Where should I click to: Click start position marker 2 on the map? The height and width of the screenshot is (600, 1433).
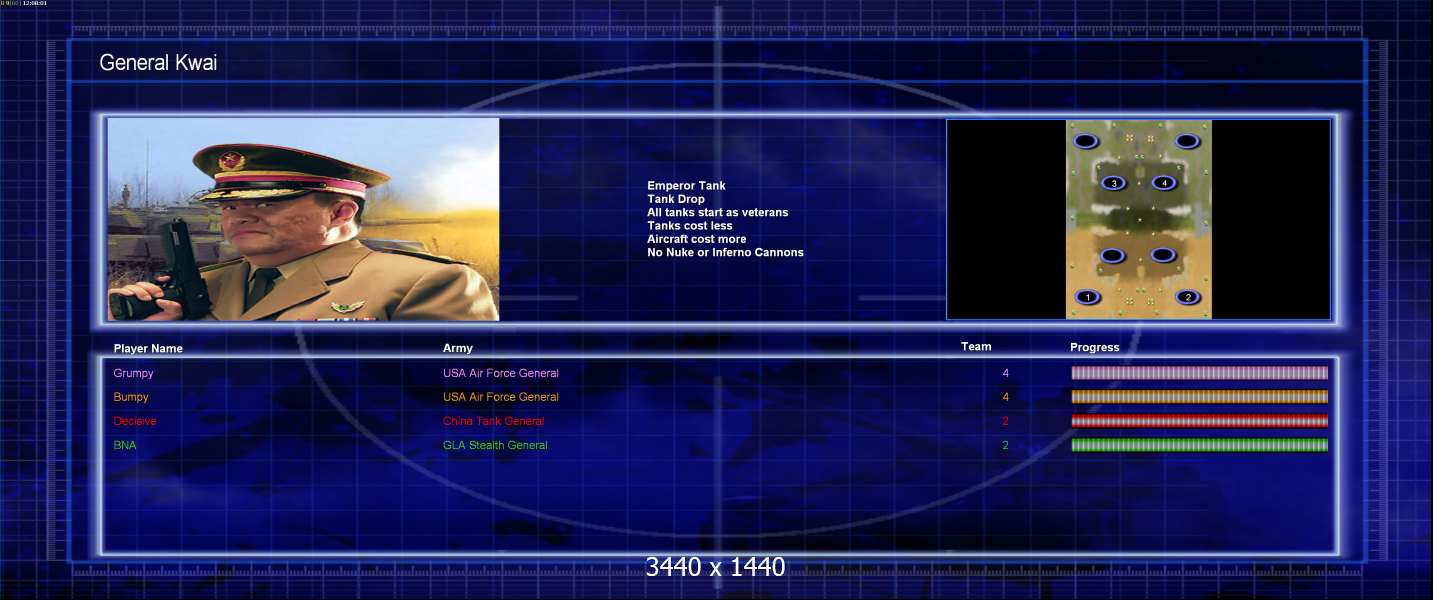pyautogui.click(x=1187, y=297)
